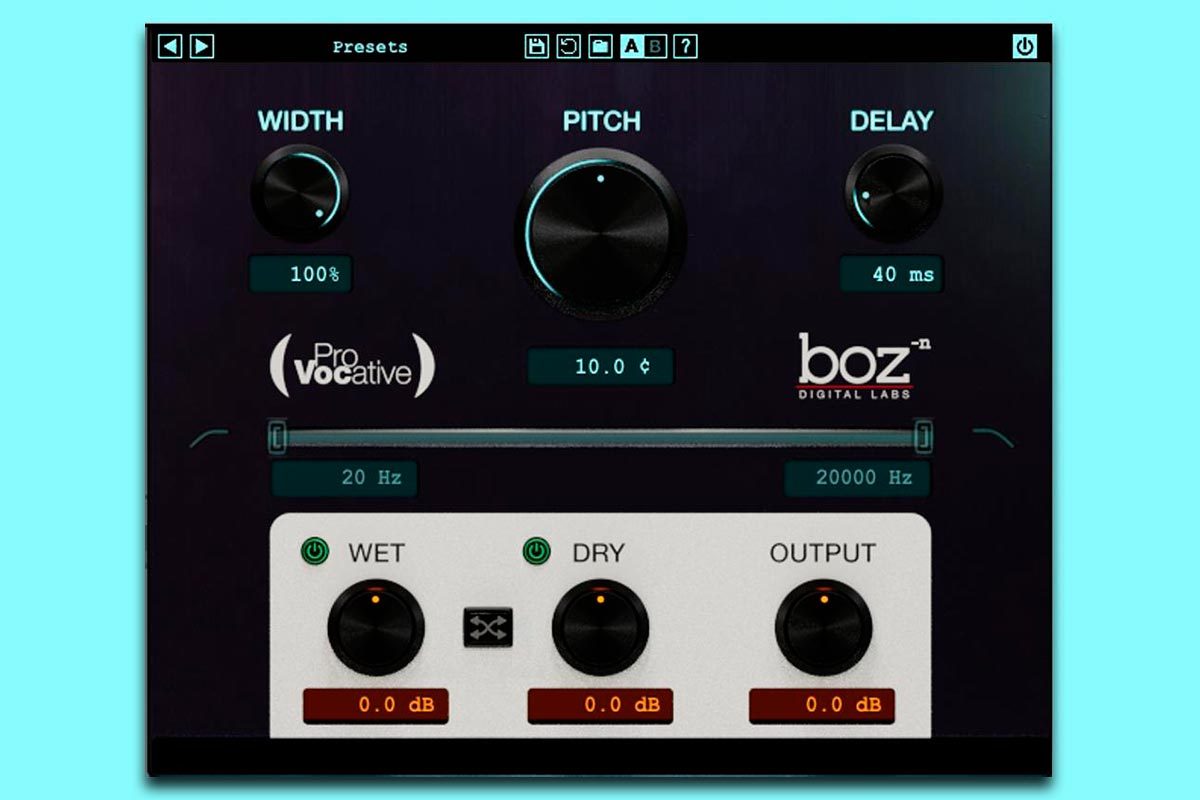Switch to A state

[632, 46]
